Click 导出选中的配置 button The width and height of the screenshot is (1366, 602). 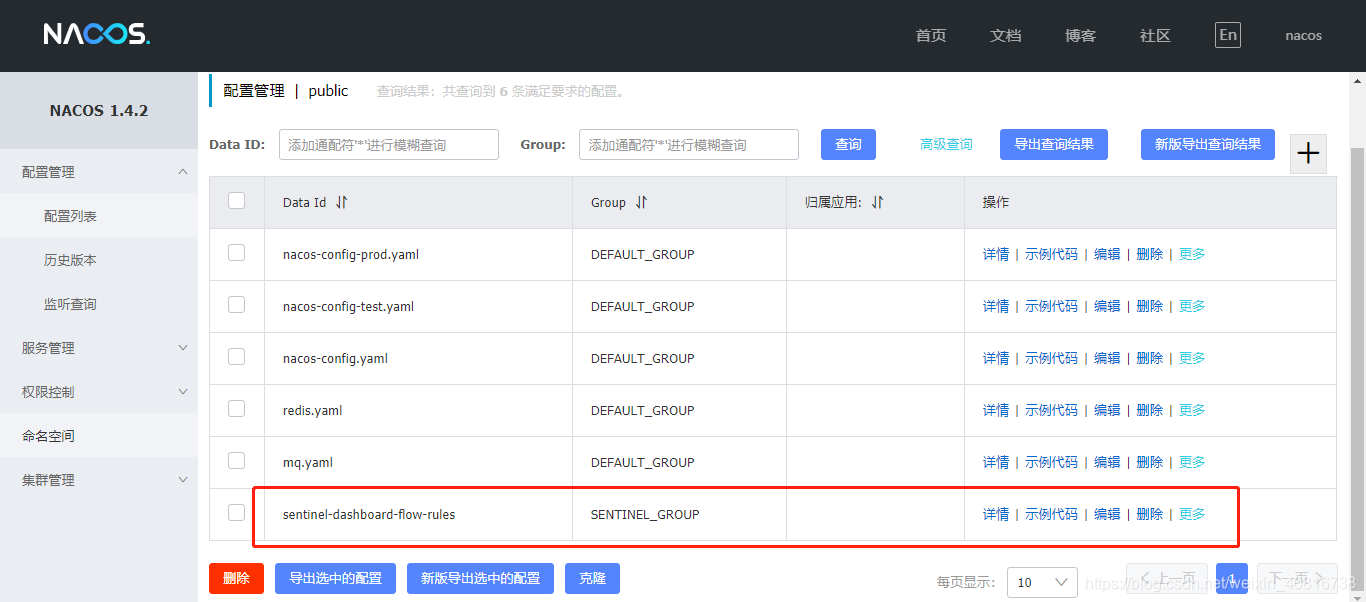pyautogui.click(x=335, y=578)
